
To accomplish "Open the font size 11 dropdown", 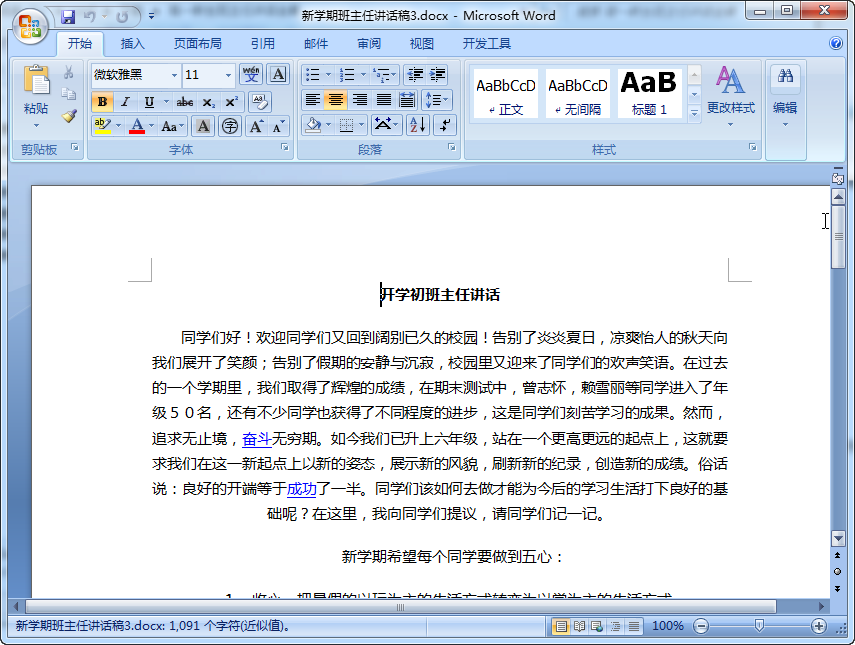I will pos(228,75).
